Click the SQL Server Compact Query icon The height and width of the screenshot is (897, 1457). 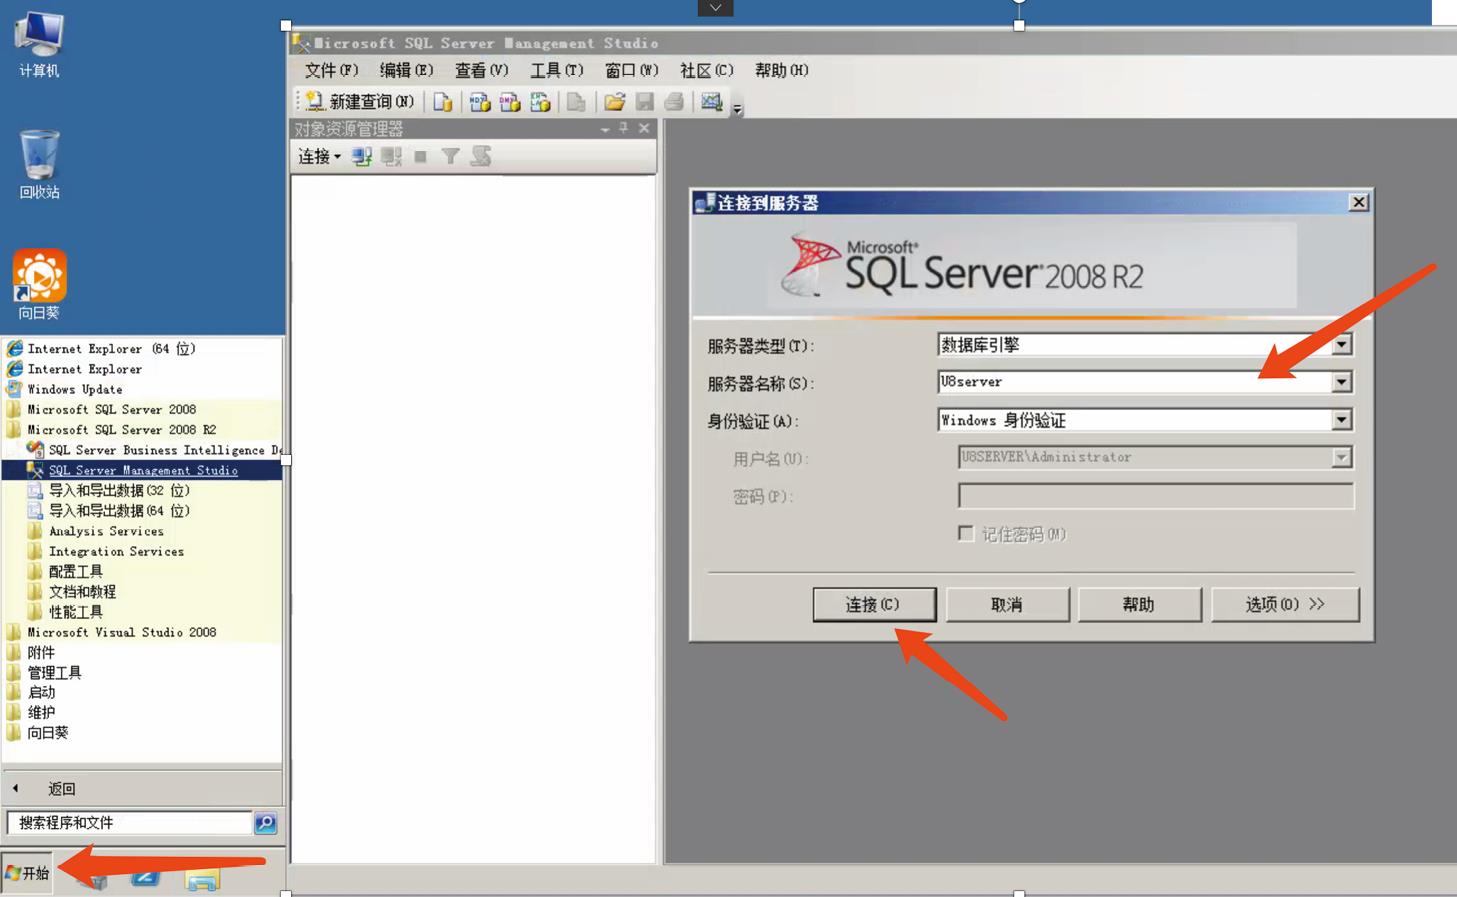[576, 102]
